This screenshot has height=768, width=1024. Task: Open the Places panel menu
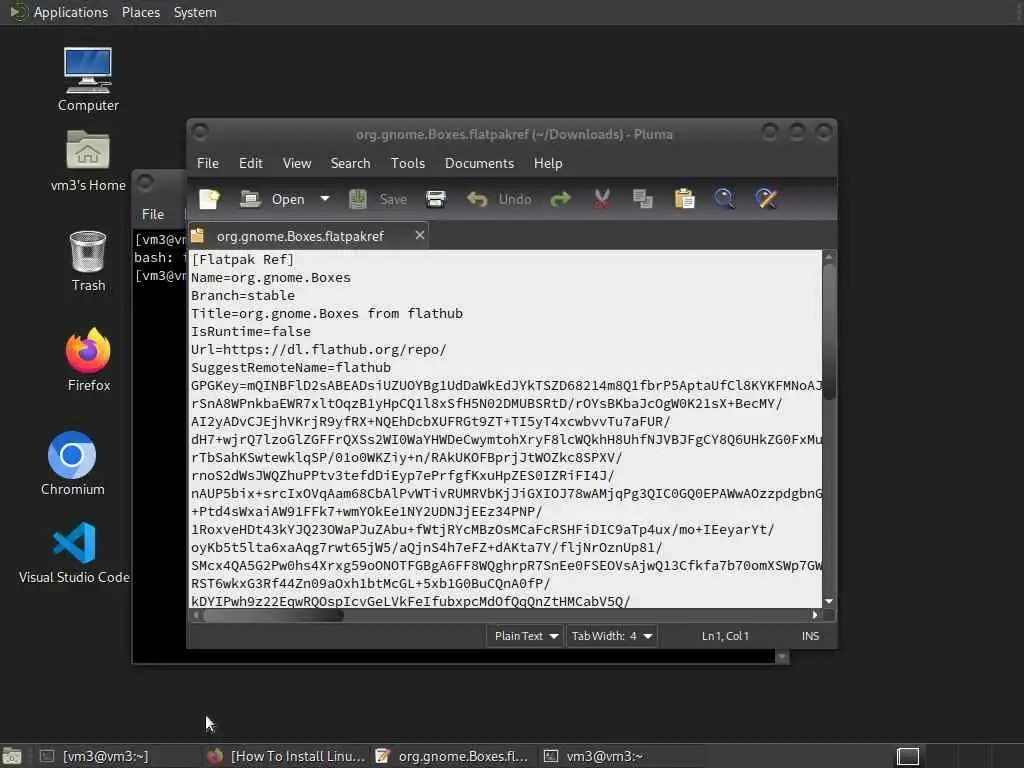[140, 12]
